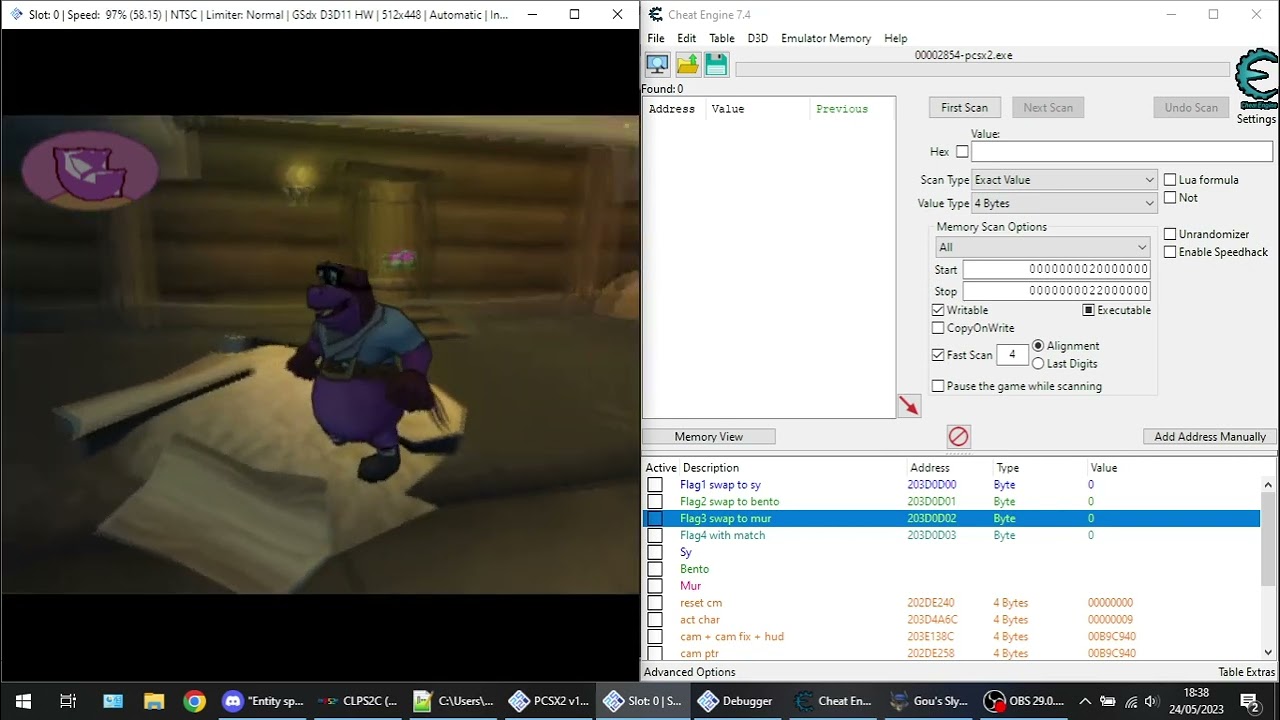The height and width of the screenshot is (720, 1280).
Task: Switch to Gou's Sly taskbar window
Action: [929, 701]
